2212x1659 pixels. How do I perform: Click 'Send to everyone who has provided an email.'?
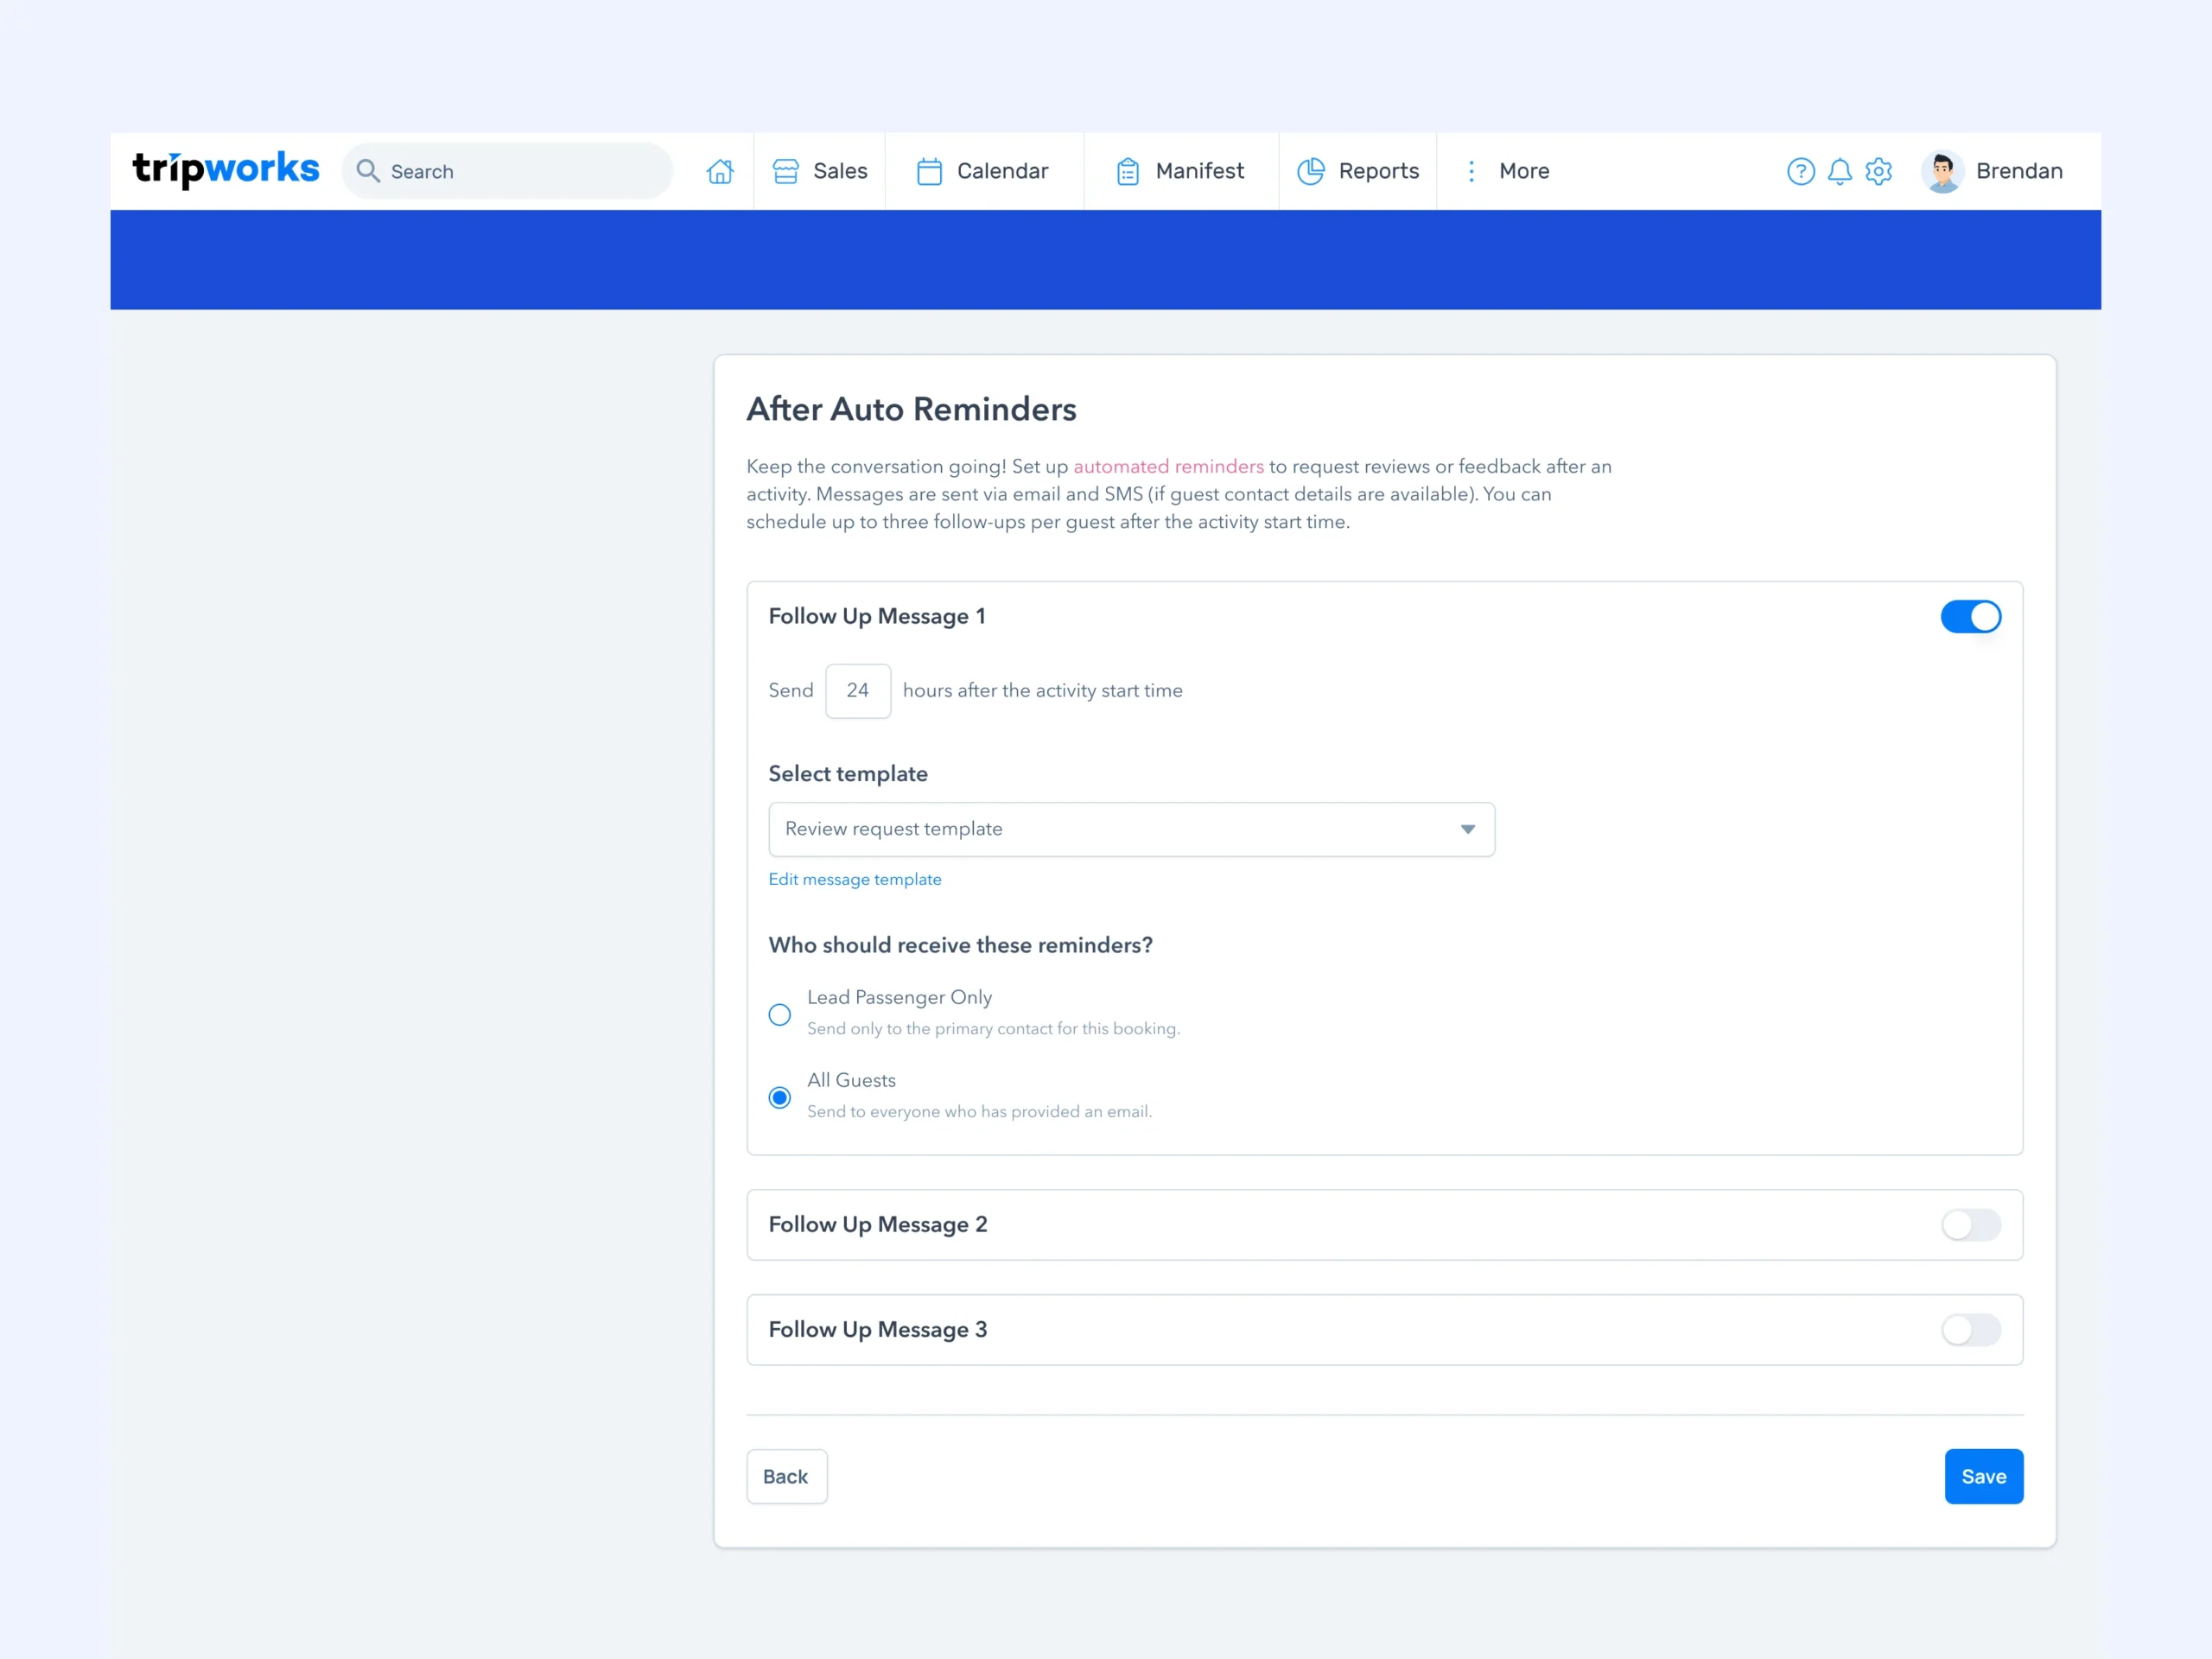[979, 1112]
